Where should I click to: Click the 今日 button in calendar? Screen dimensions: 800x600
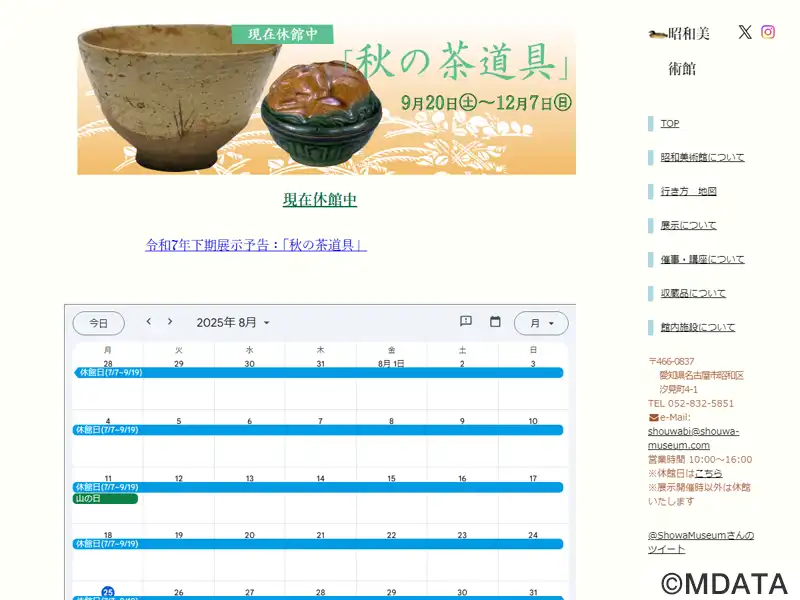pos(98,323)
